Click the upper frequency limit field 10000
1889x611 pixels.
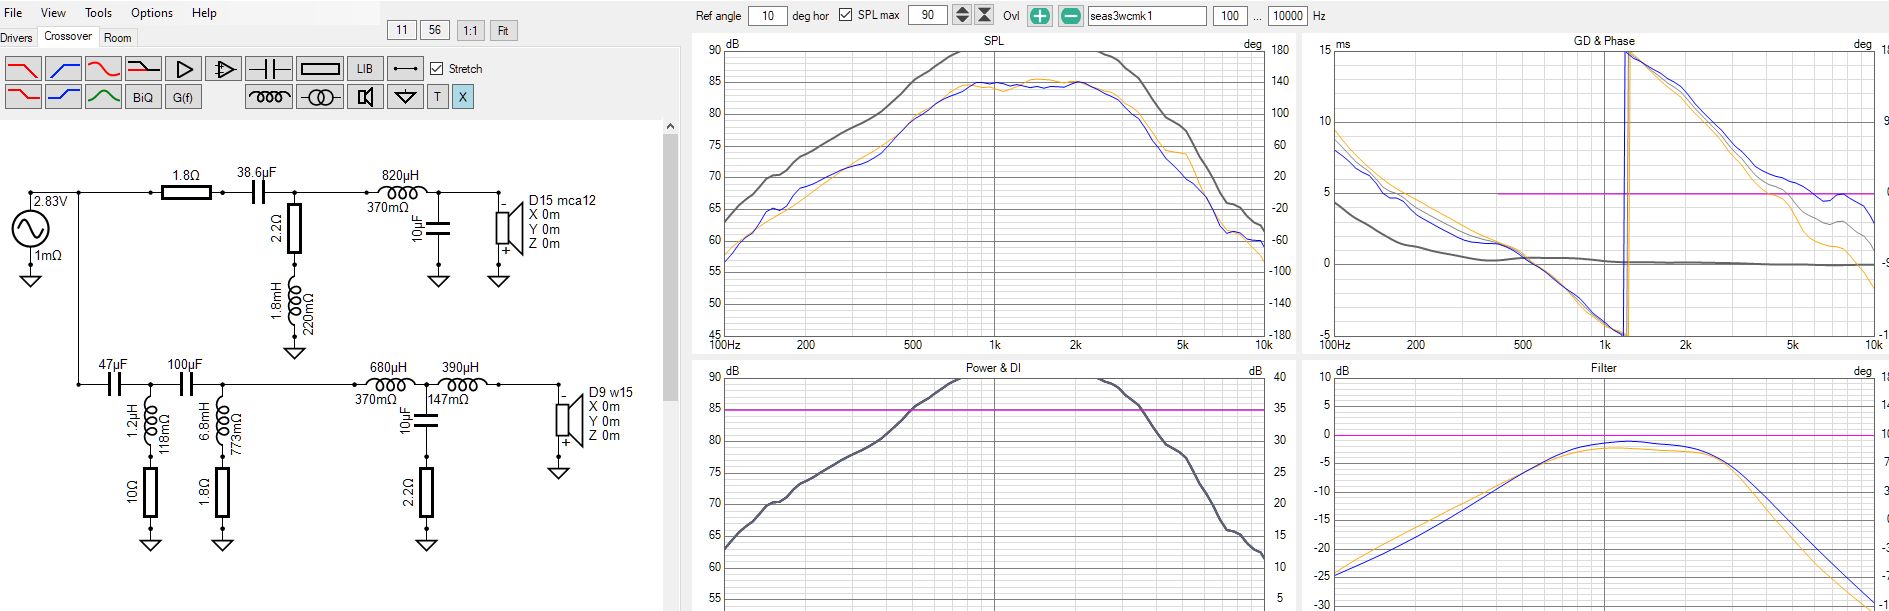1287,15
